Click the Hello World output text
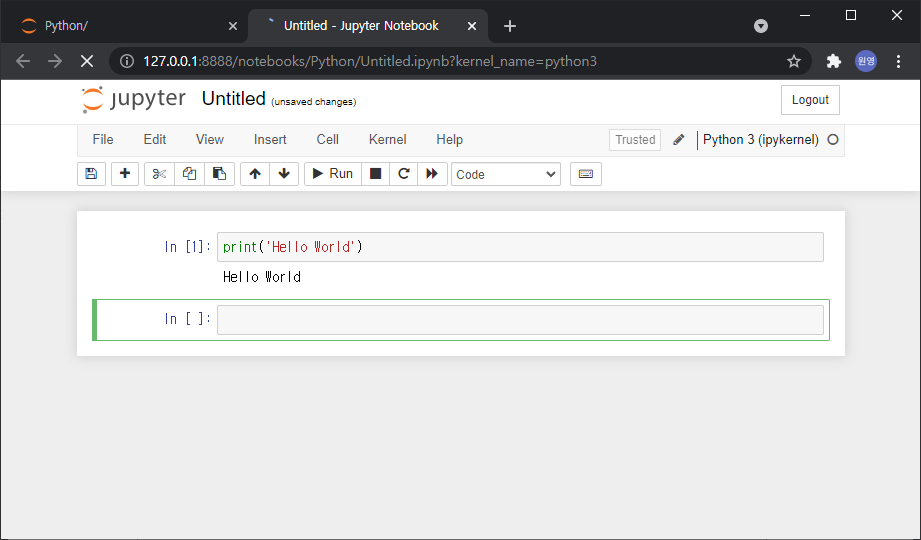The image size is (921, 540). click(262, 277)
